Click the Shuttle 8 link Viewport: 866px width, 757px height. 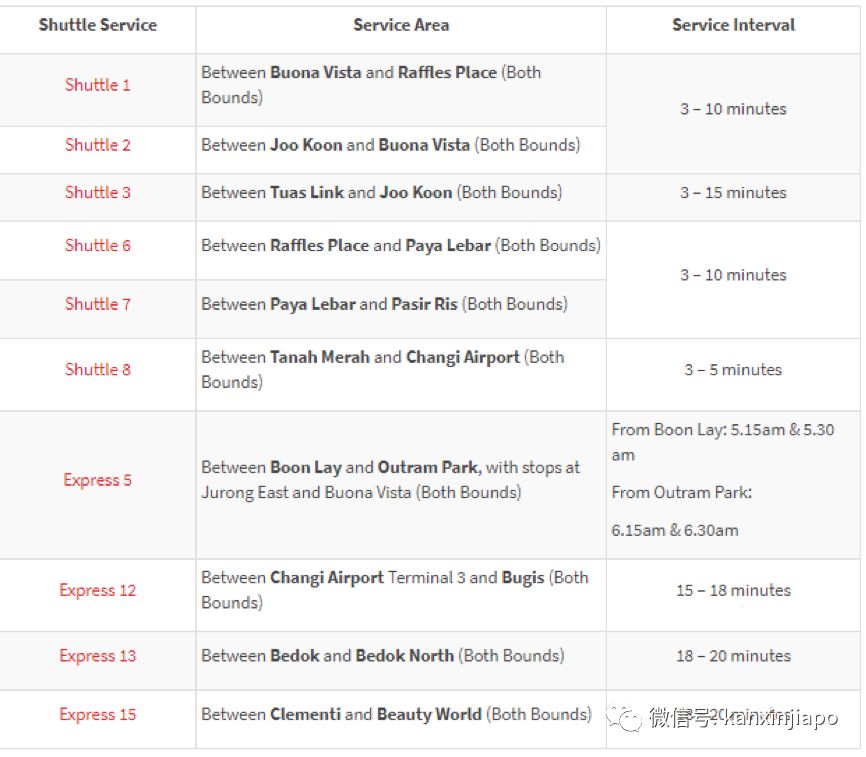(x=98, y=369)
